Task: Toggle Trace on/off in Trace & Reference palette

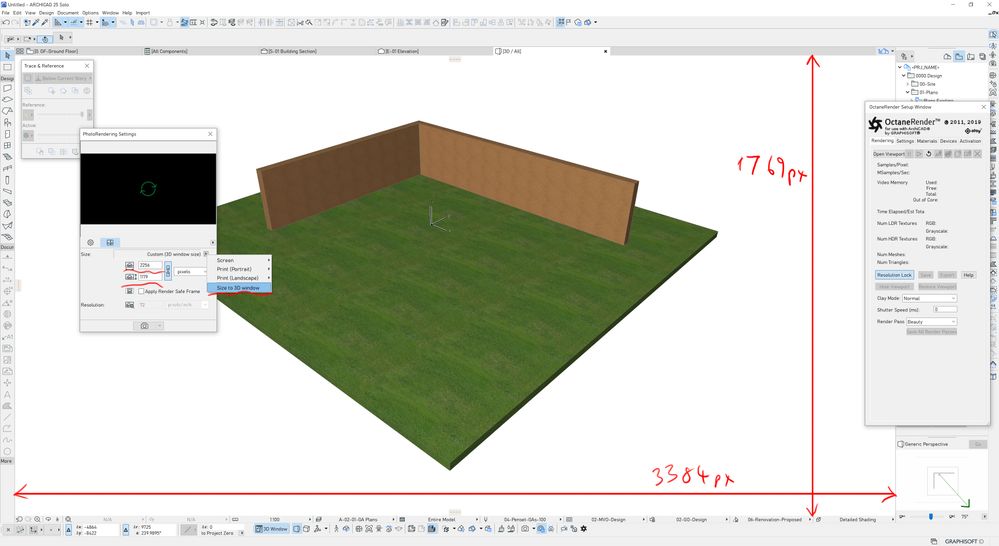Action: click(28, 78)
